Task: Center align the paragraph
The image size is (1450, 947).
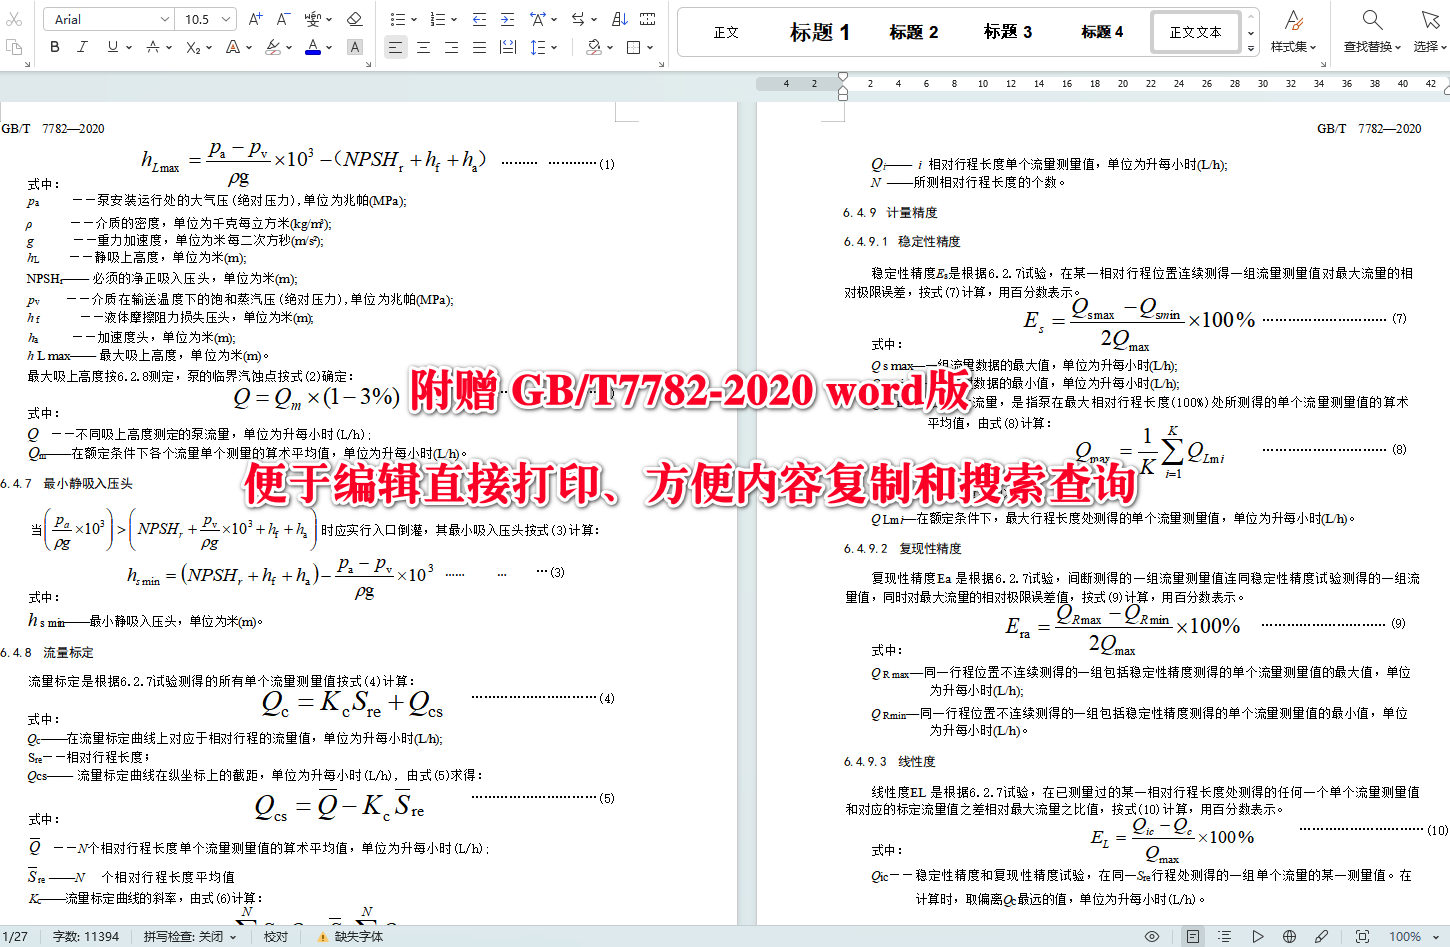Action: click(x=423, y=46)
